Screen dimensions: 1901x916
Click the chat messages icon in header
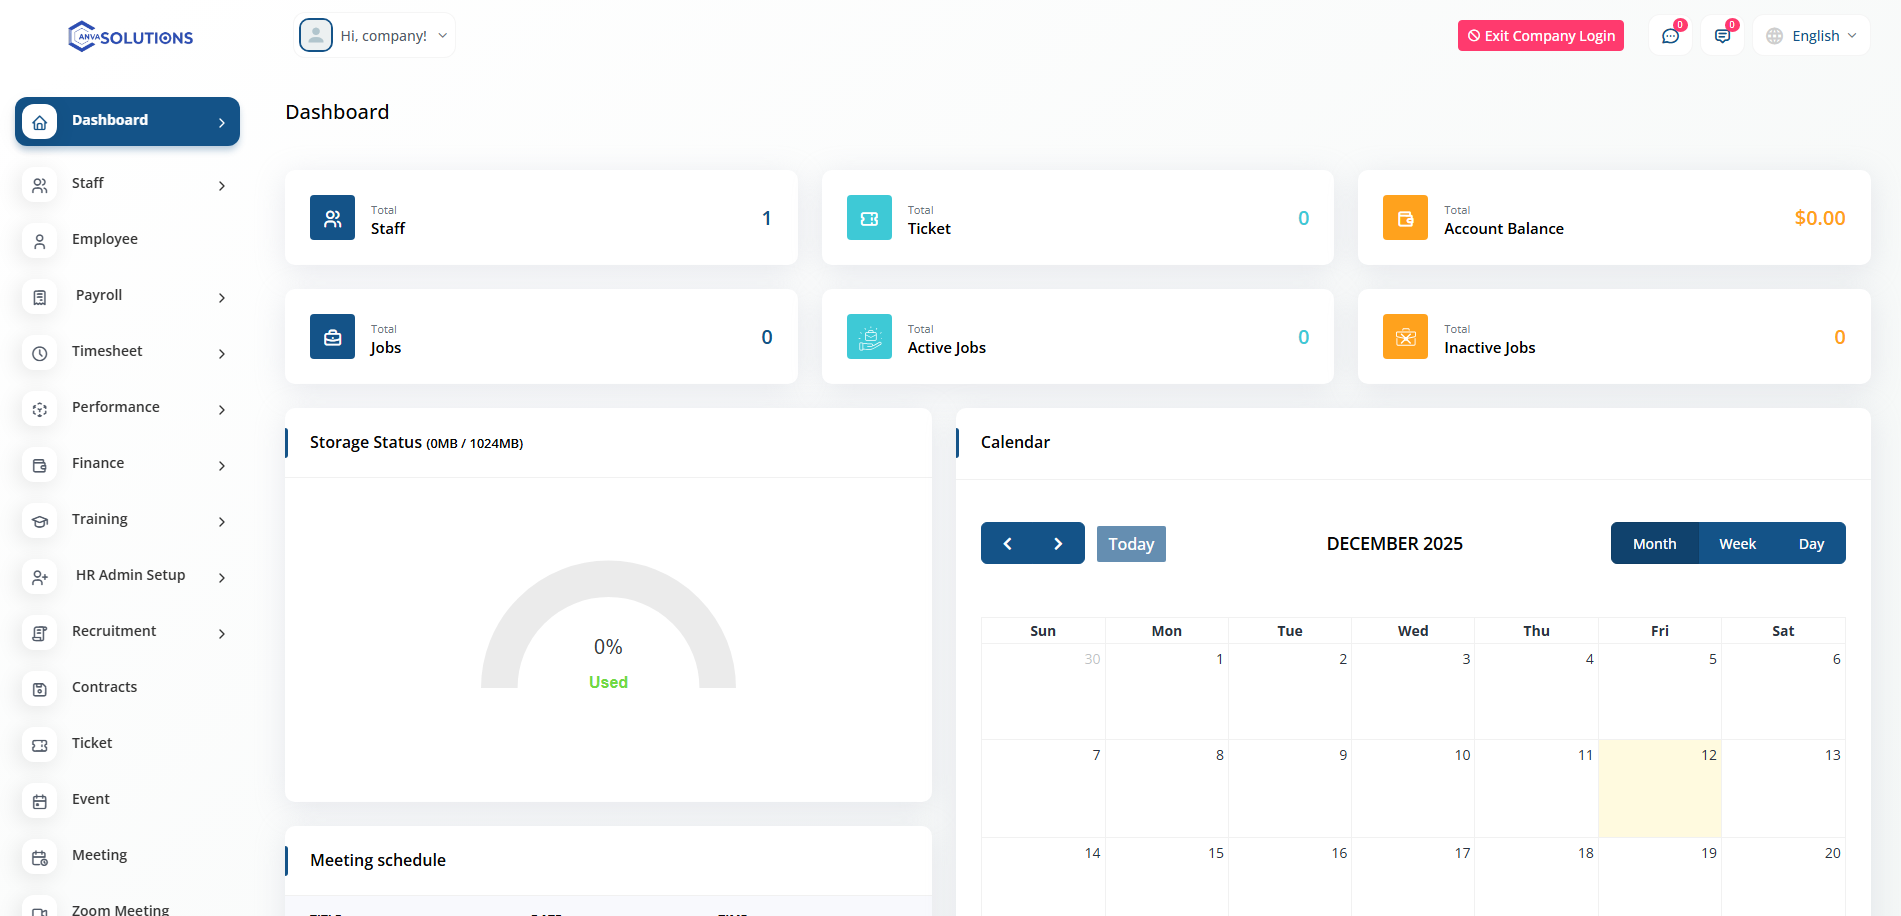click(1670, 36)
